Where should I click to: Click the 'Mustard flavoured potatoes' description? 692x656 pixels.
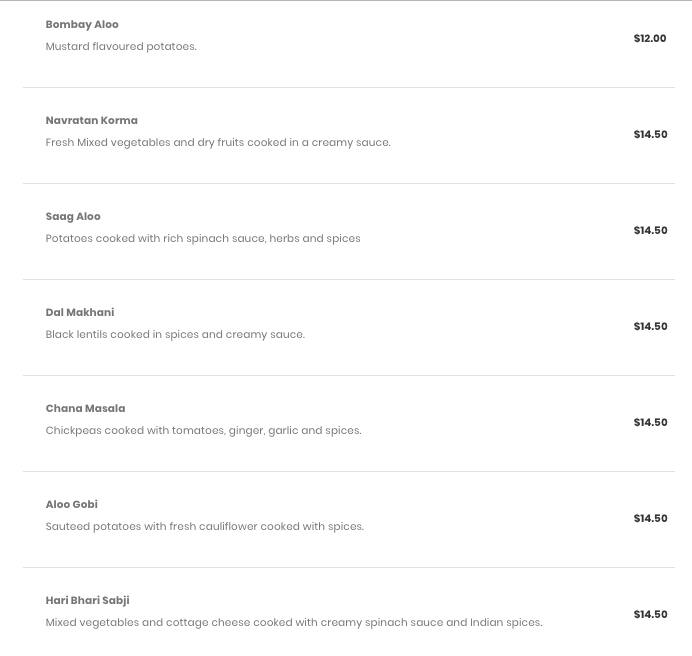click(x=121, y=46)
